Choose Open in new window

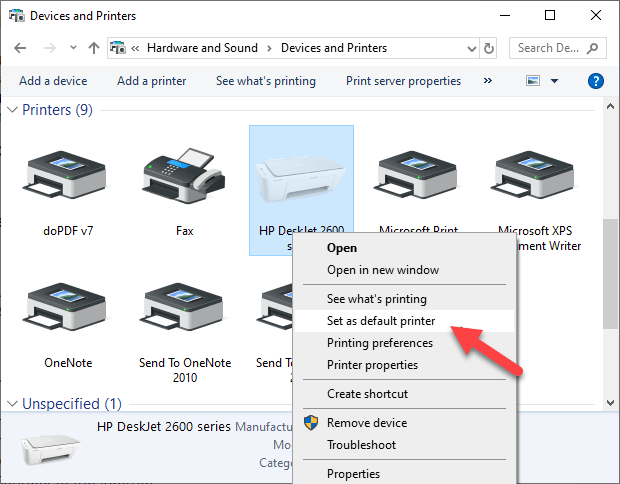tap(404, 270)
